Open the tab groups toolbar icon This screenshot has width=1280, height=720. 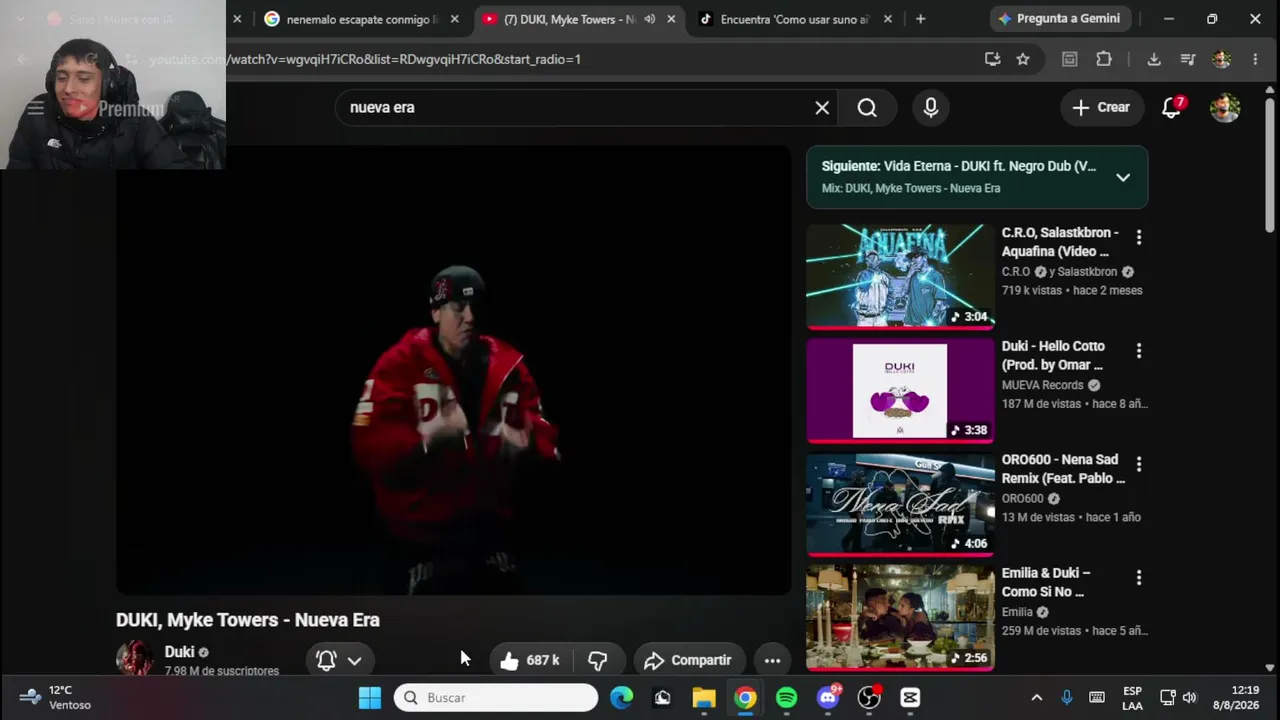(1069, 59)
